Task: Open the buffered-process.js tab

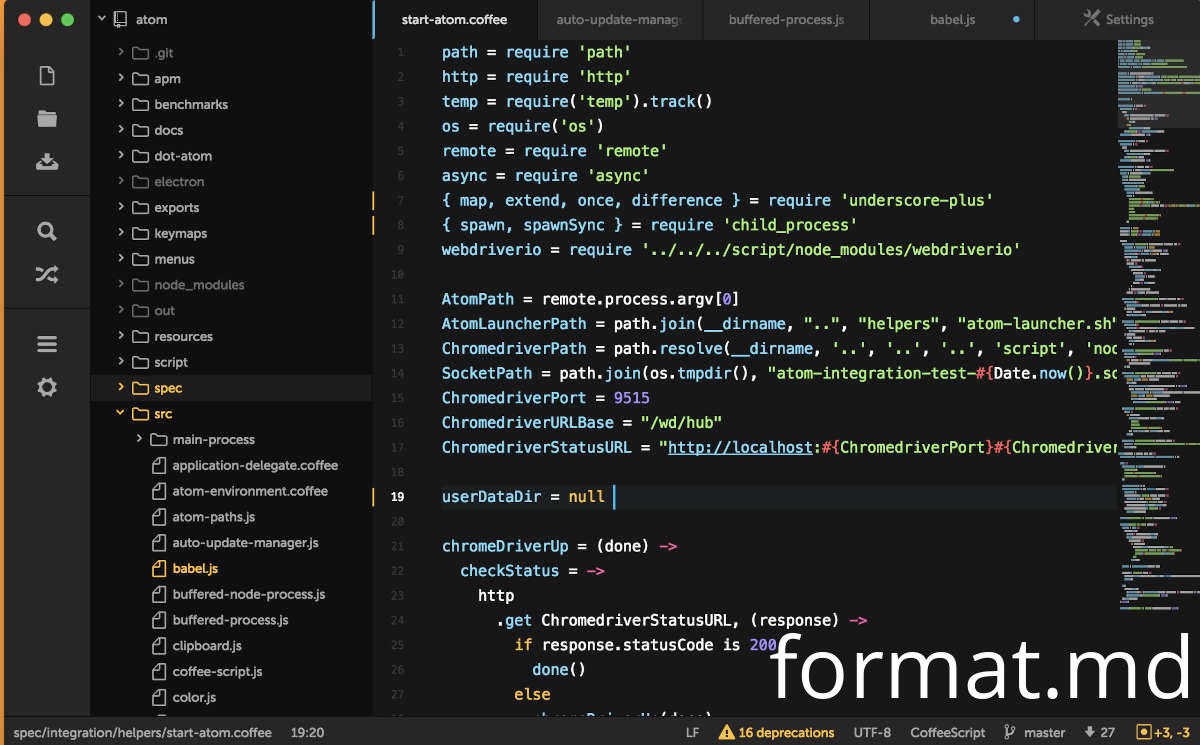Action: click(x=786, y=19)
